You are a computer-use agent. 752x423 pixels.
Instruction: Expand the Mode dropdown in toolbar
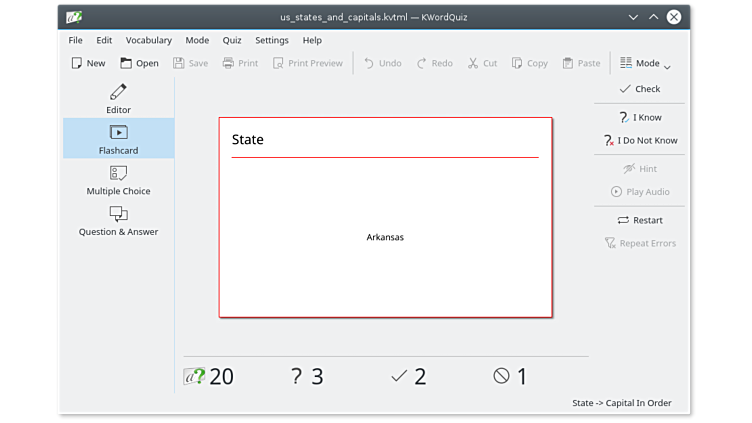click(640, 63)
